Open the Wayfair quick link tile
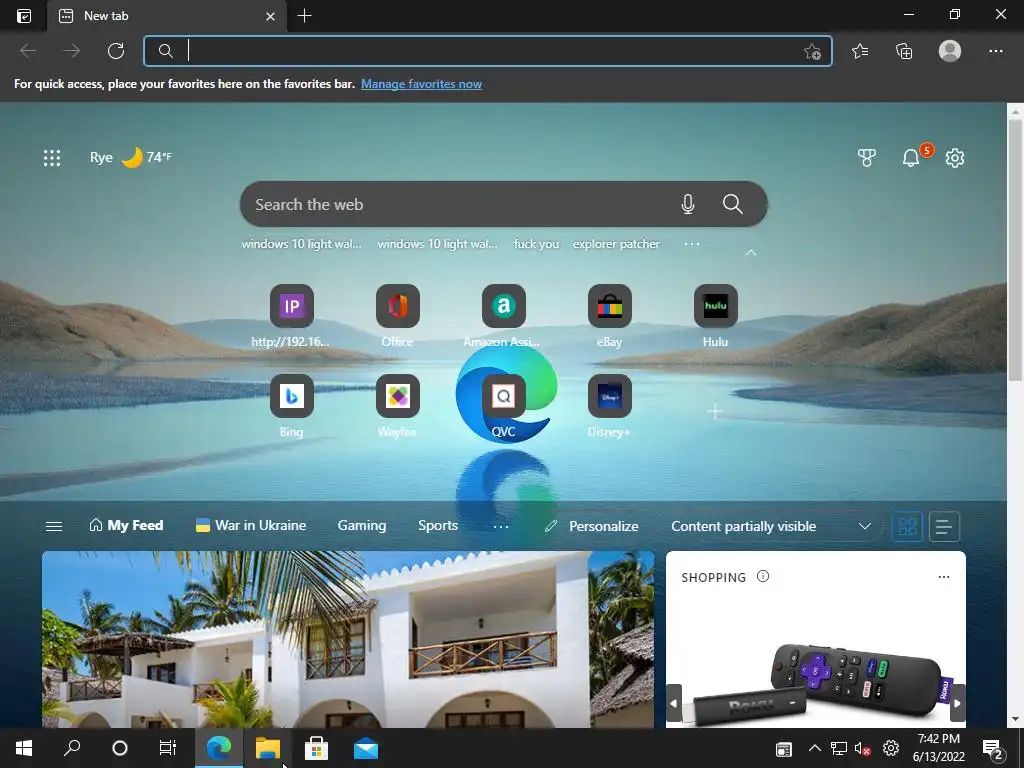The image size is (1024, 768). point(397,406)
